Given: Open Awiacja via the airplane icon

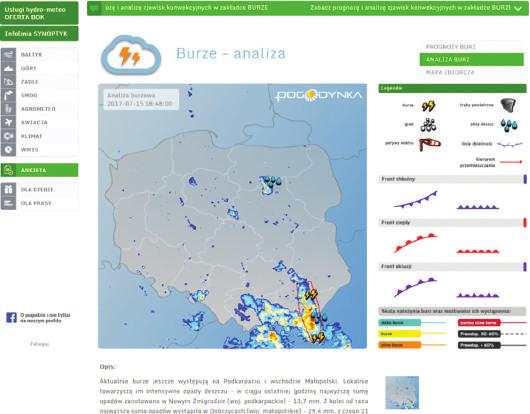Looking at the screenshot, I should pos(8,122).
